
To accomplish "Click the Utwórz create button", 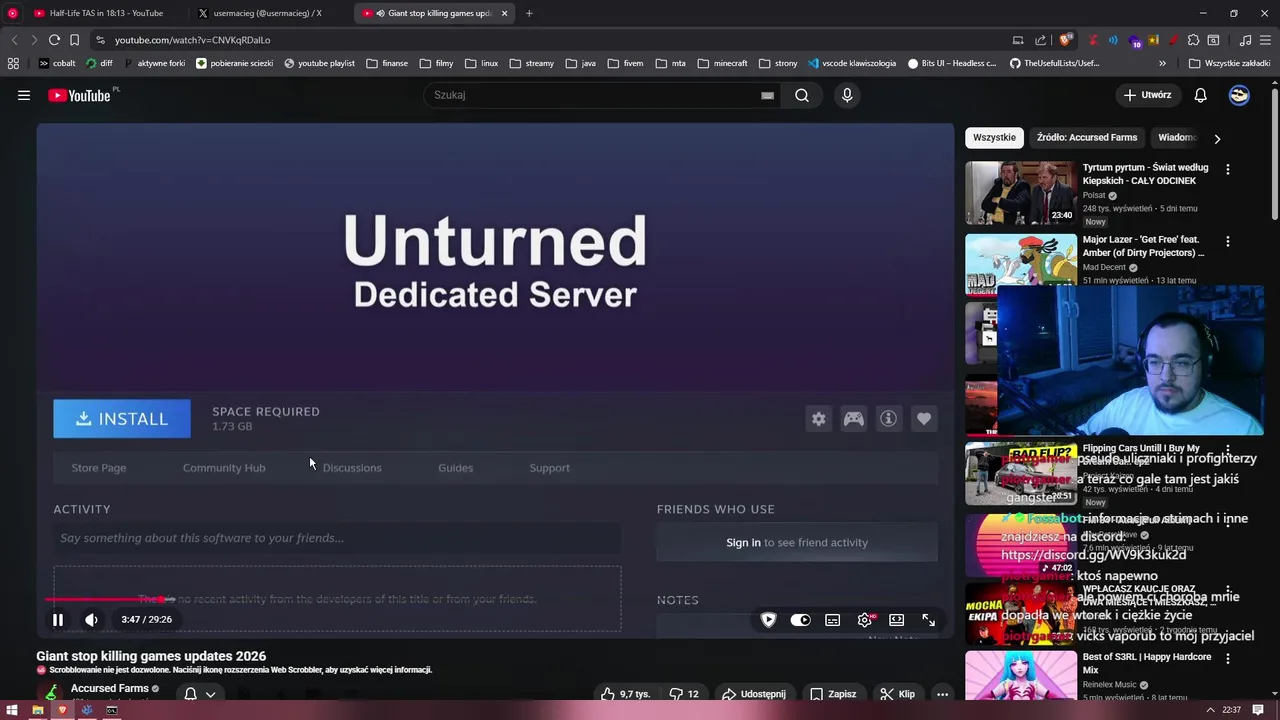I will (1147, 95).
